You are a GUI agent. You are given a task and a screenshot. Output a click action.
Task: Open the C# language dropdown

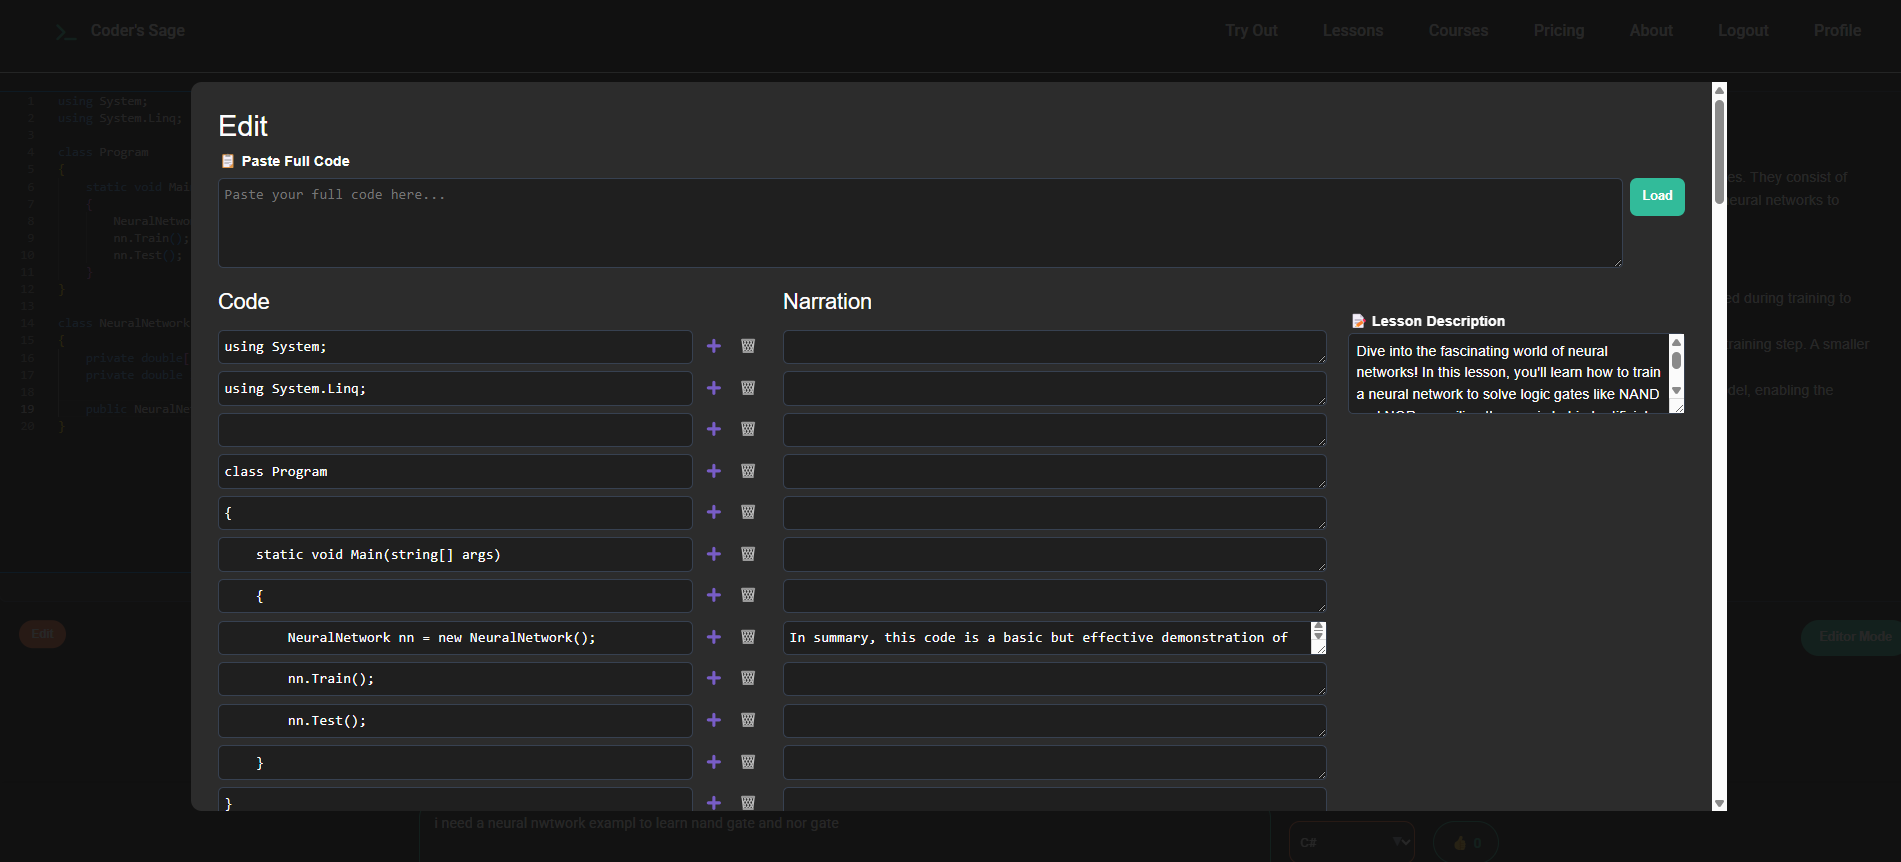tap(1352, 842)
